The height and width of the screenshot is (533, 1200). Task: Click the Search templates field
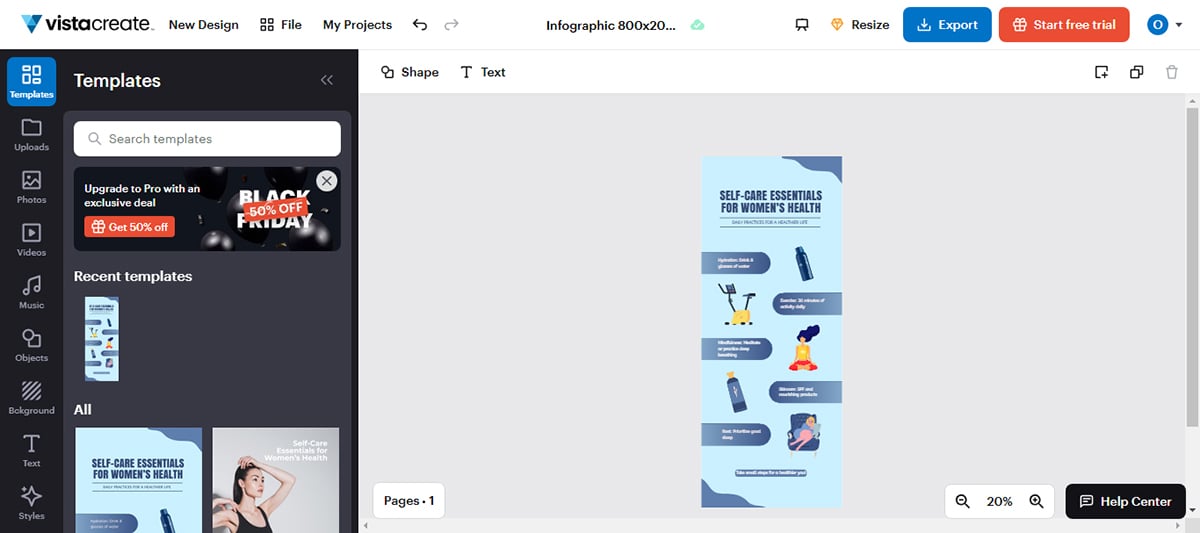coord(207,139)
